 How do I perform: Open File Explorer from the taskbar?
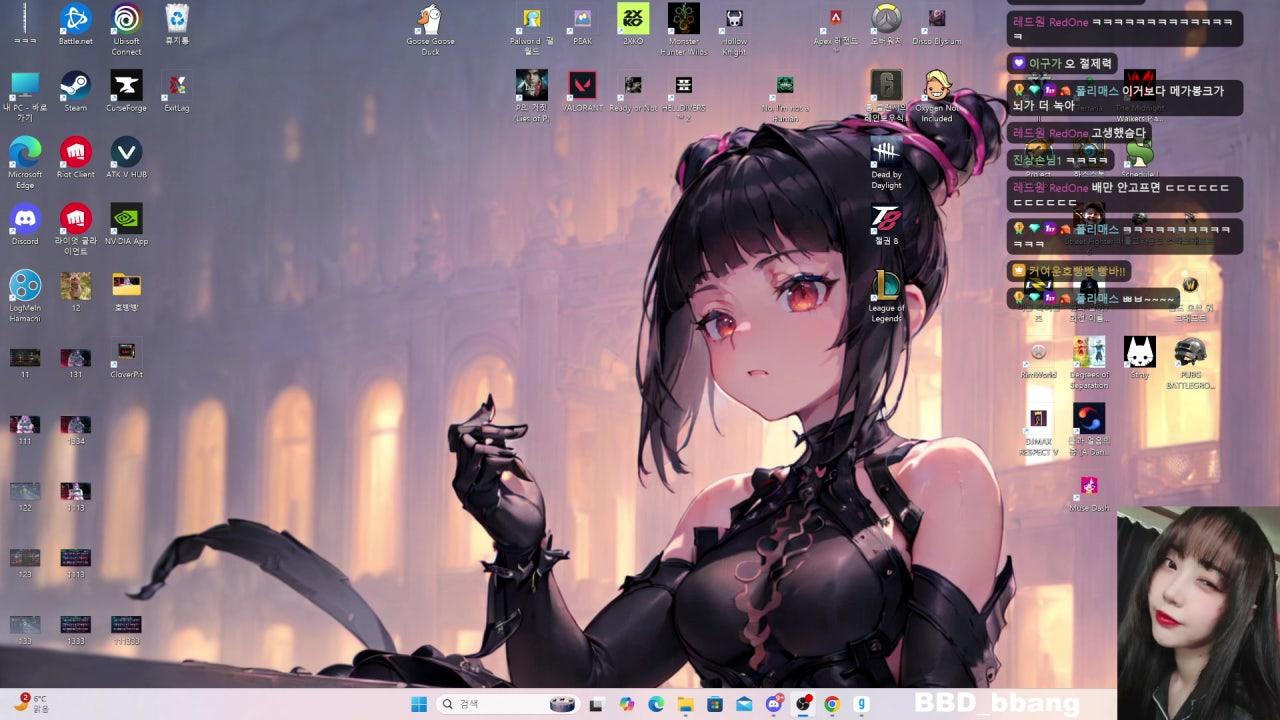[685, 704]
